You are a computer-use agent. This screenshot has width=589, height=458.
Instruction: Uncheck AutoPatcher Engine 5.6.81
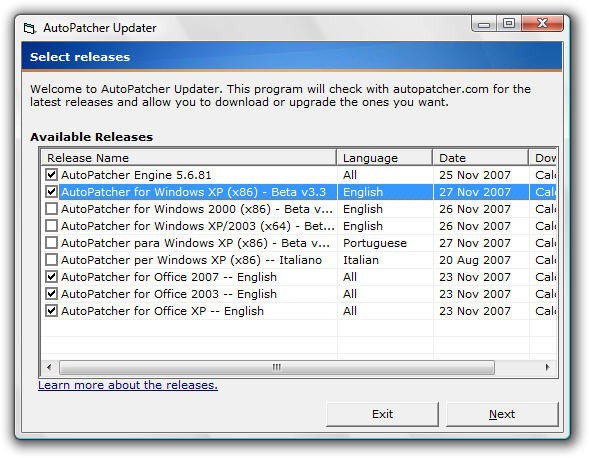[51, 175]
